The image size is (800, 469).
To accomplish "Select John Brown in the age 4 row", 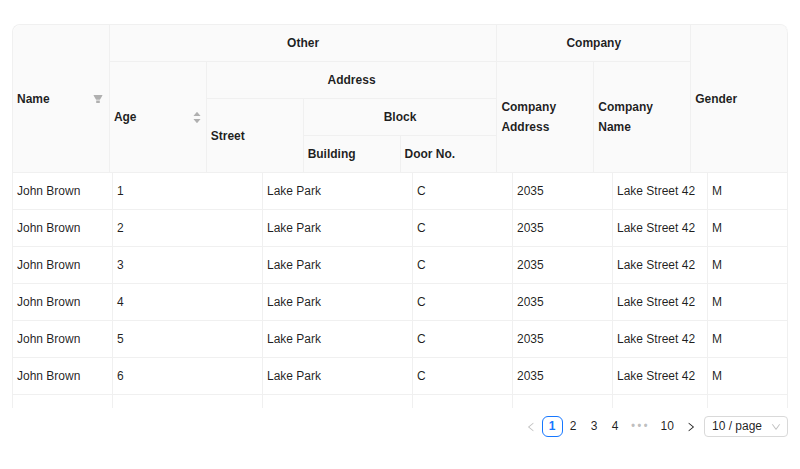I will click(48, 302).
